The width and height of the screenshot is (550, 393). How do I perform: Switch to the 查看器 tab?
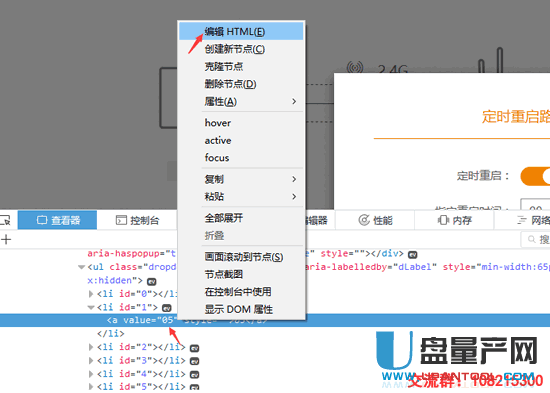(57, 220)
